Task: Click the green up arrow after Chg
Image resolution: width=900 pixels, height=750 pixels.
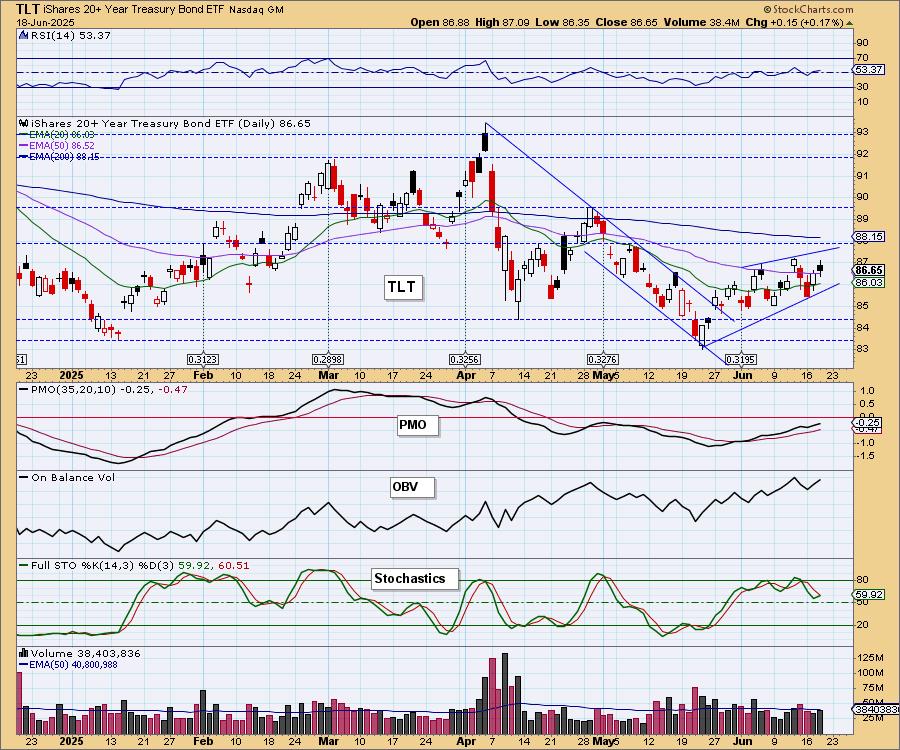Action: coord(850,23)
